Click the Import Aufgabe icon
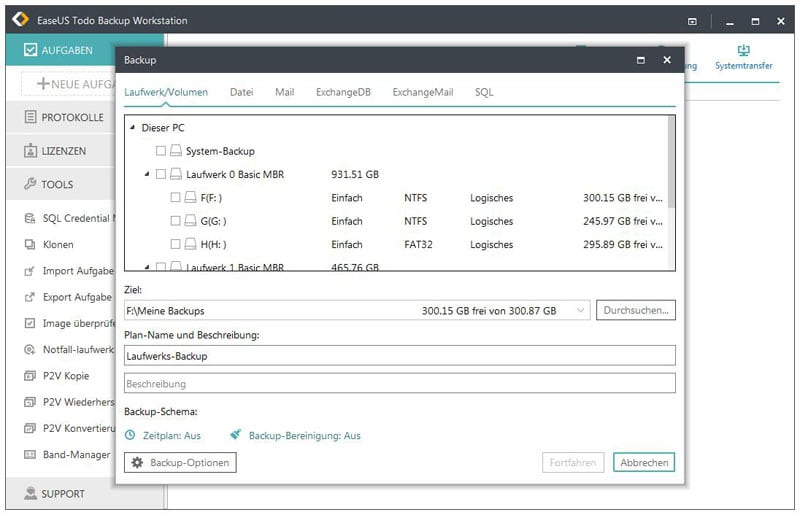 (30, 271)
